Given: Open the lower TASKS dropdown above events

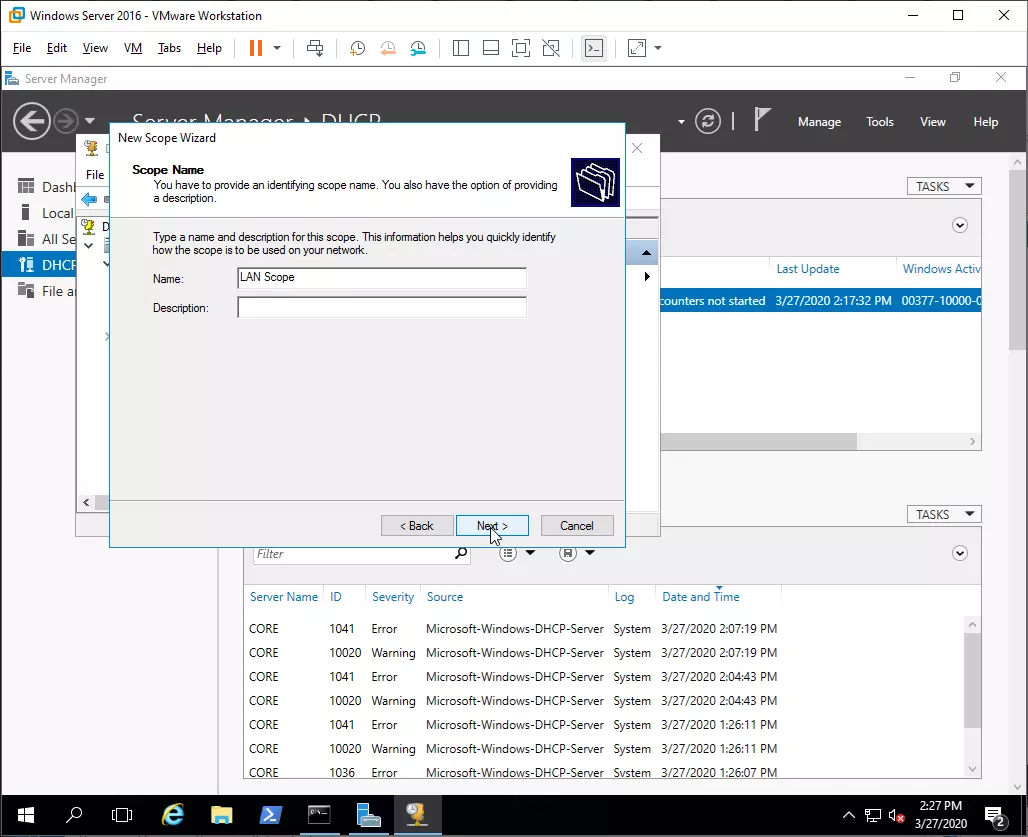Looking at the screenshot, I should click(944, 514).
